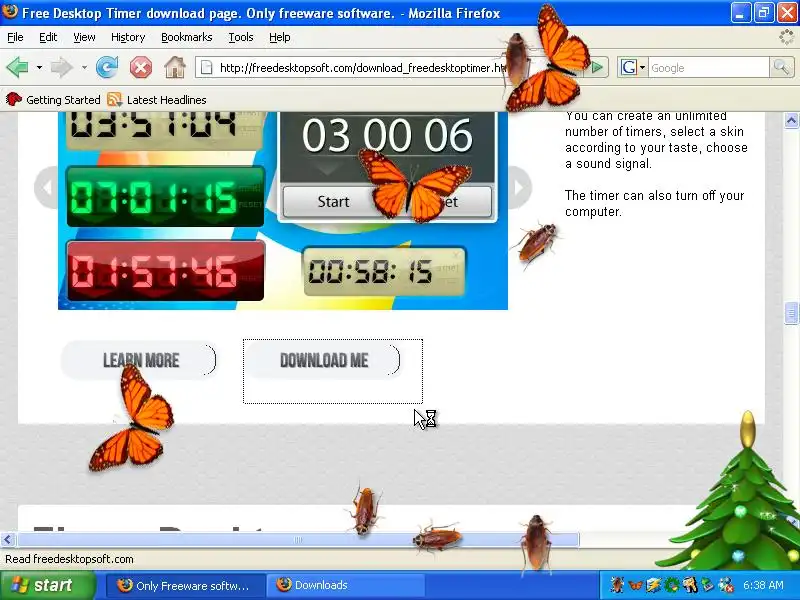The image size is (800, 600).
Task: Click the 6:38 AM taskbar clock
Action: pyautogui.click(x=763, y=585)
